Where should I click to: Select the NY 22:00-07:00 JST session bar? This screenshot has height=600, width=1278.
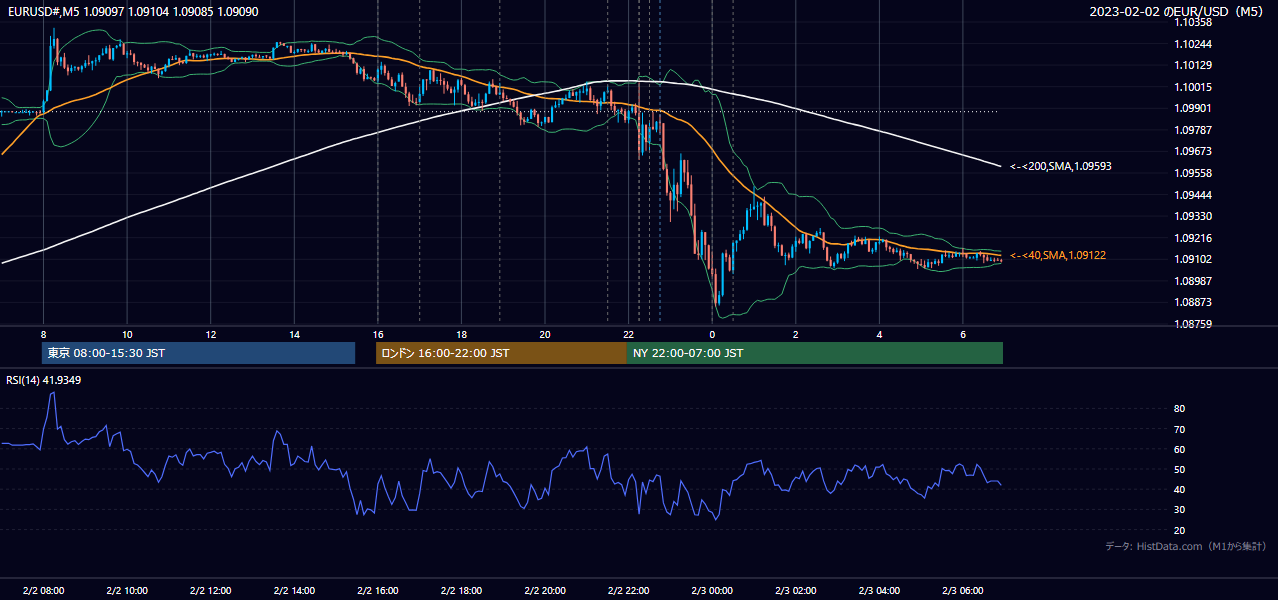click(x=815, y=353)
